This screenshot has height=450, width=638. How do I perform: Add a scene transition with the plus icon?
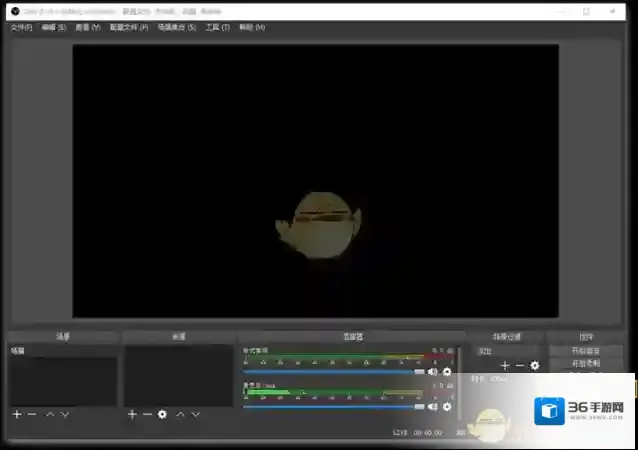pos(505,366)
